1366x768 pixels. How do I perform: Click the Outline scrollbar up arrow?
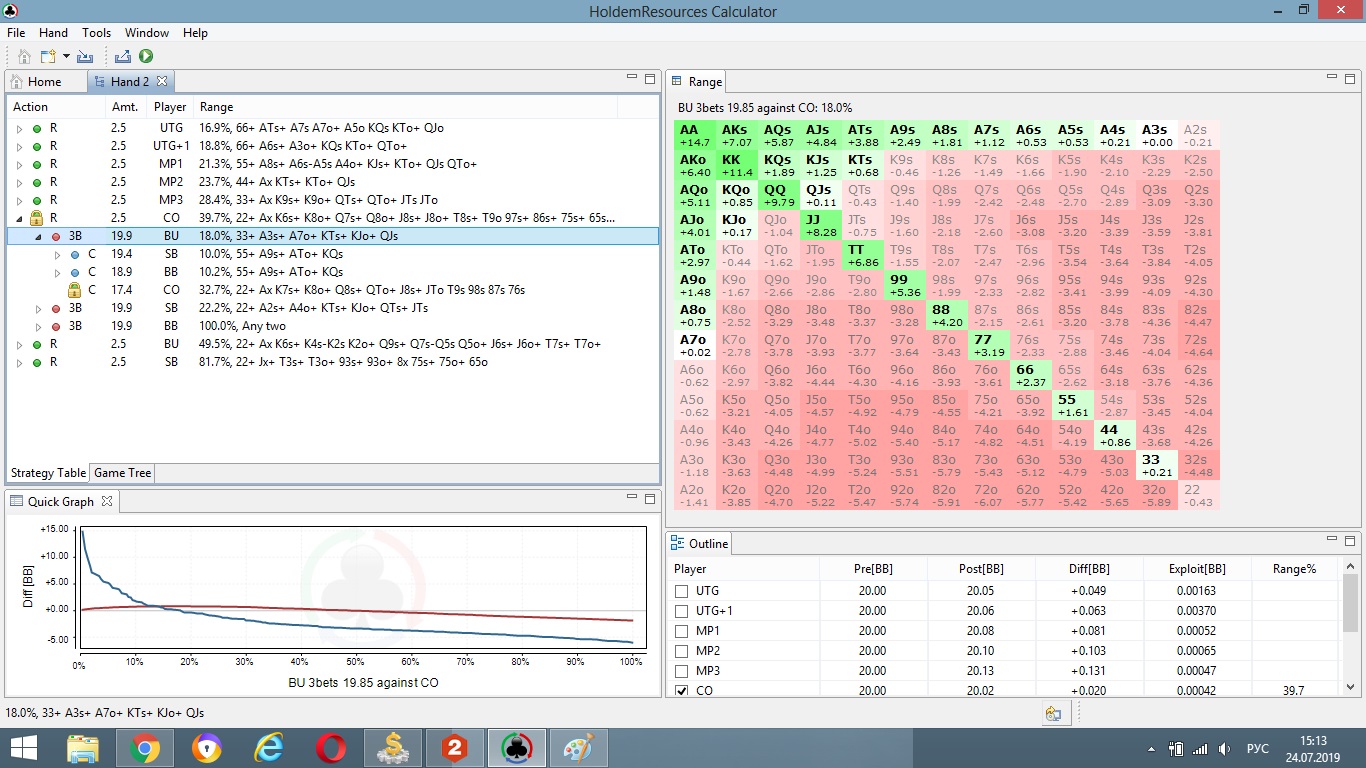pyautogui.click(x=1350, y=566)
